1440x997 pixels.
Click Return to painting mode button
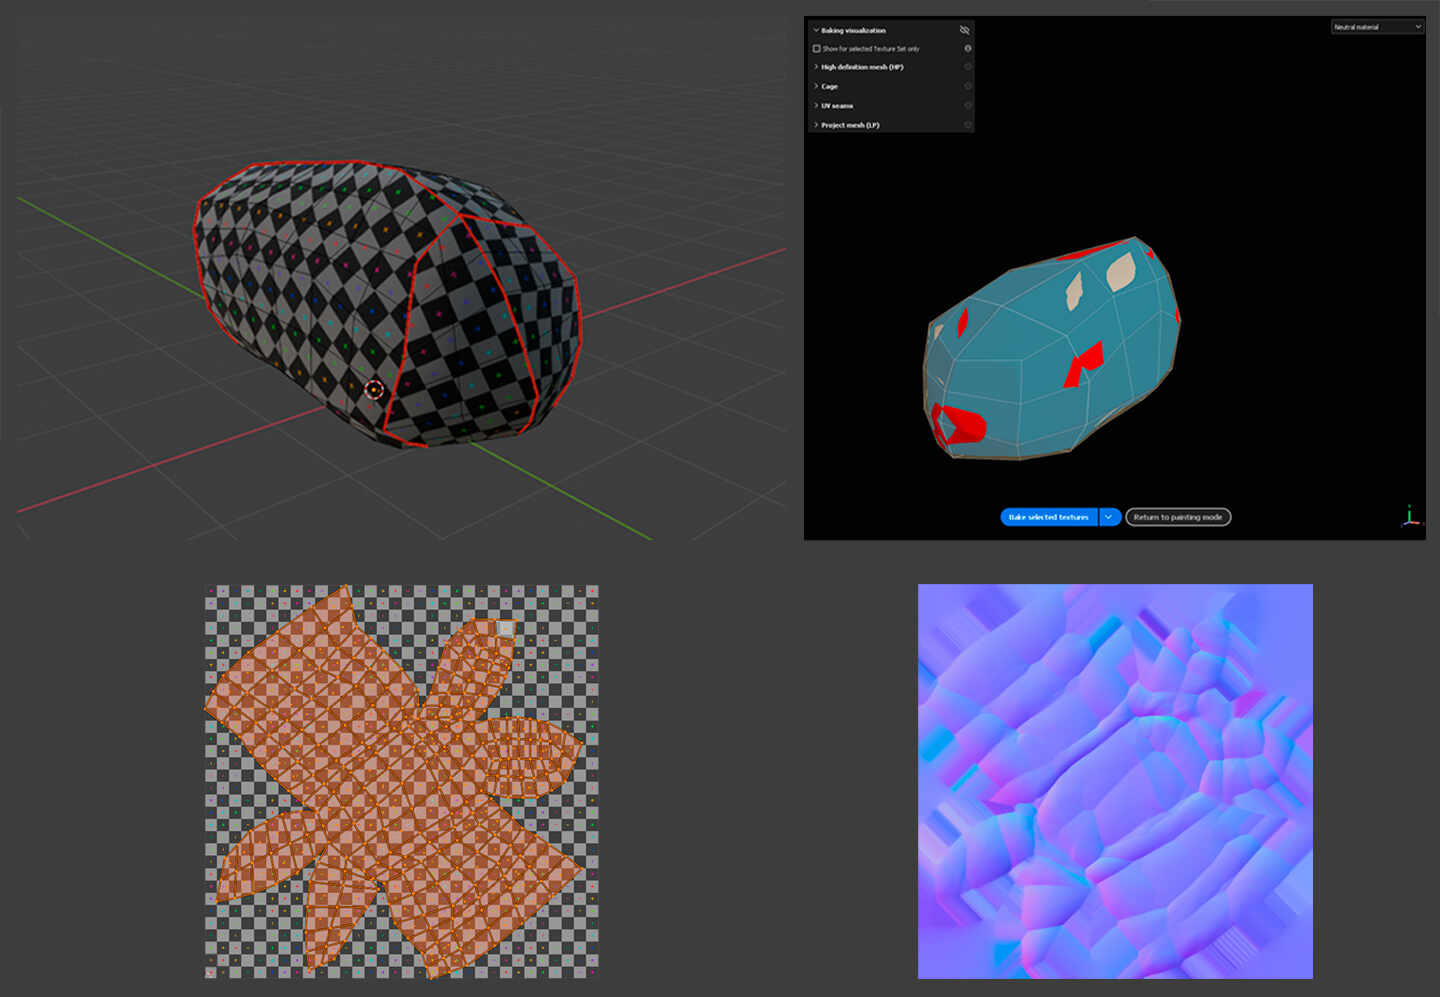(1177, 517)
